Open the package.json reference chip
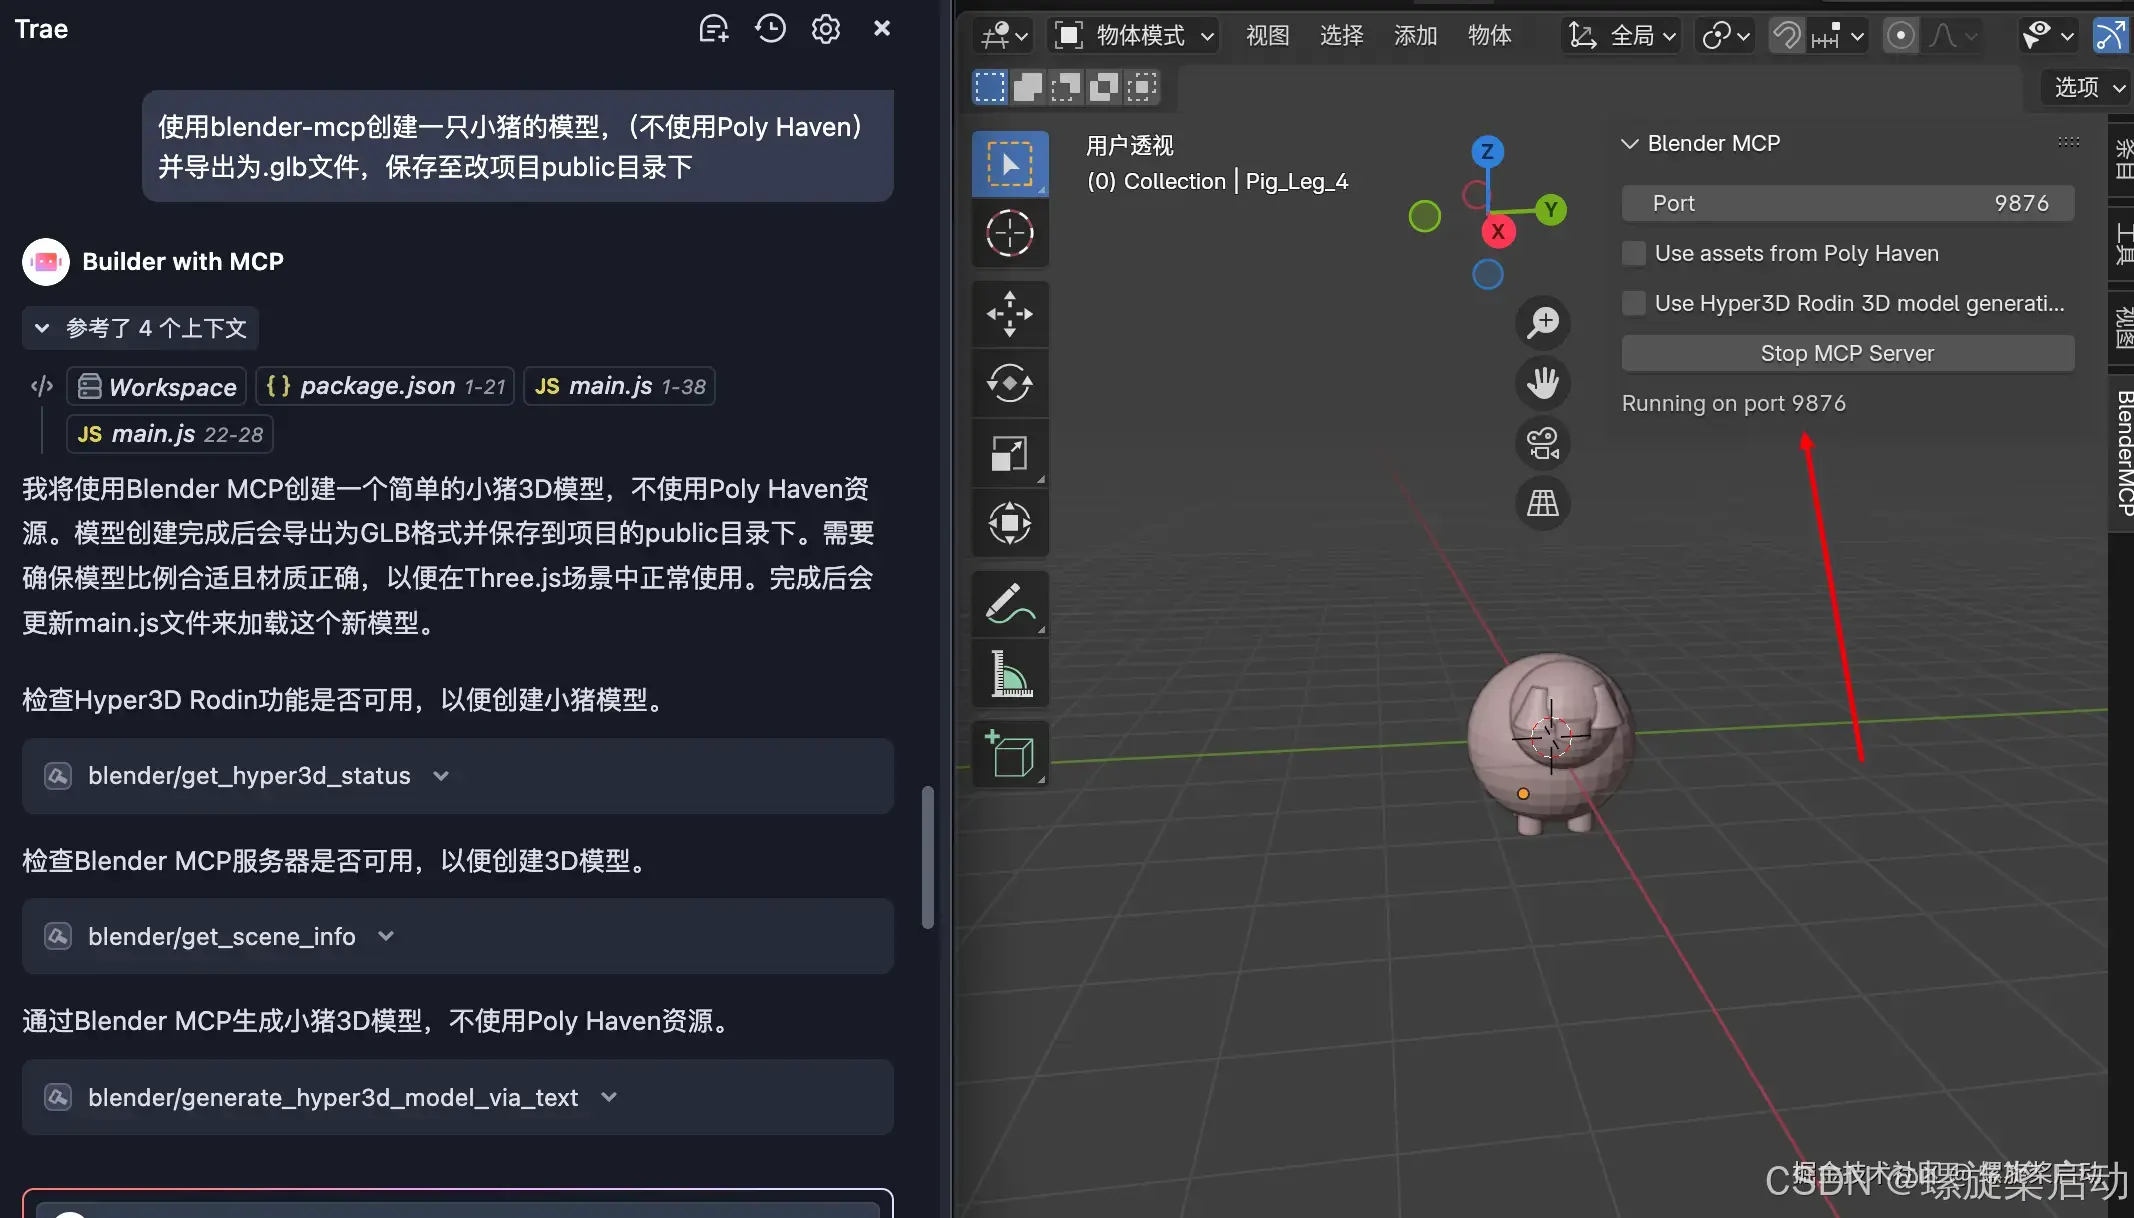This screenshot has height=1218, width=2134. pyautogui.click(x=384, y=386)
